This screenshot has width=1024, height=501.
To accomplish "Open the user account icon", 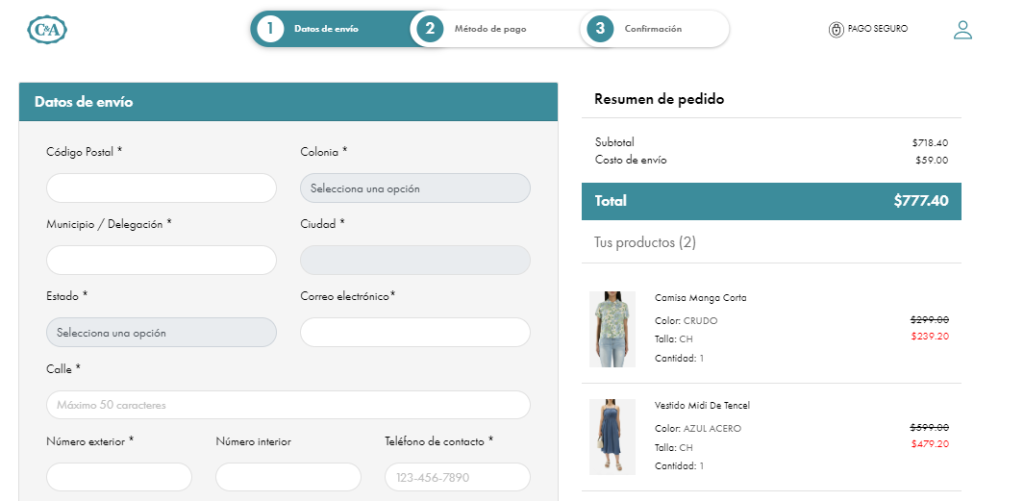I will coord(962,30).
